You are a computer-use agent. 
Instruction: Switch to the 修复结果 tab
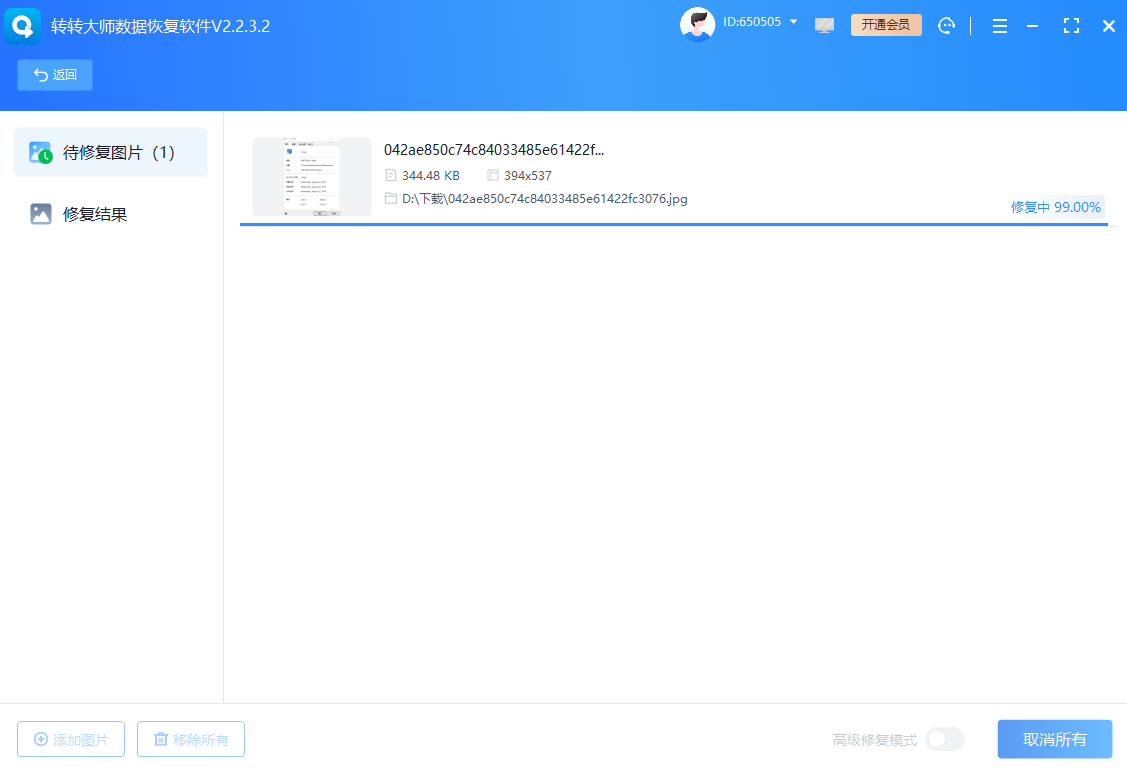95,214
